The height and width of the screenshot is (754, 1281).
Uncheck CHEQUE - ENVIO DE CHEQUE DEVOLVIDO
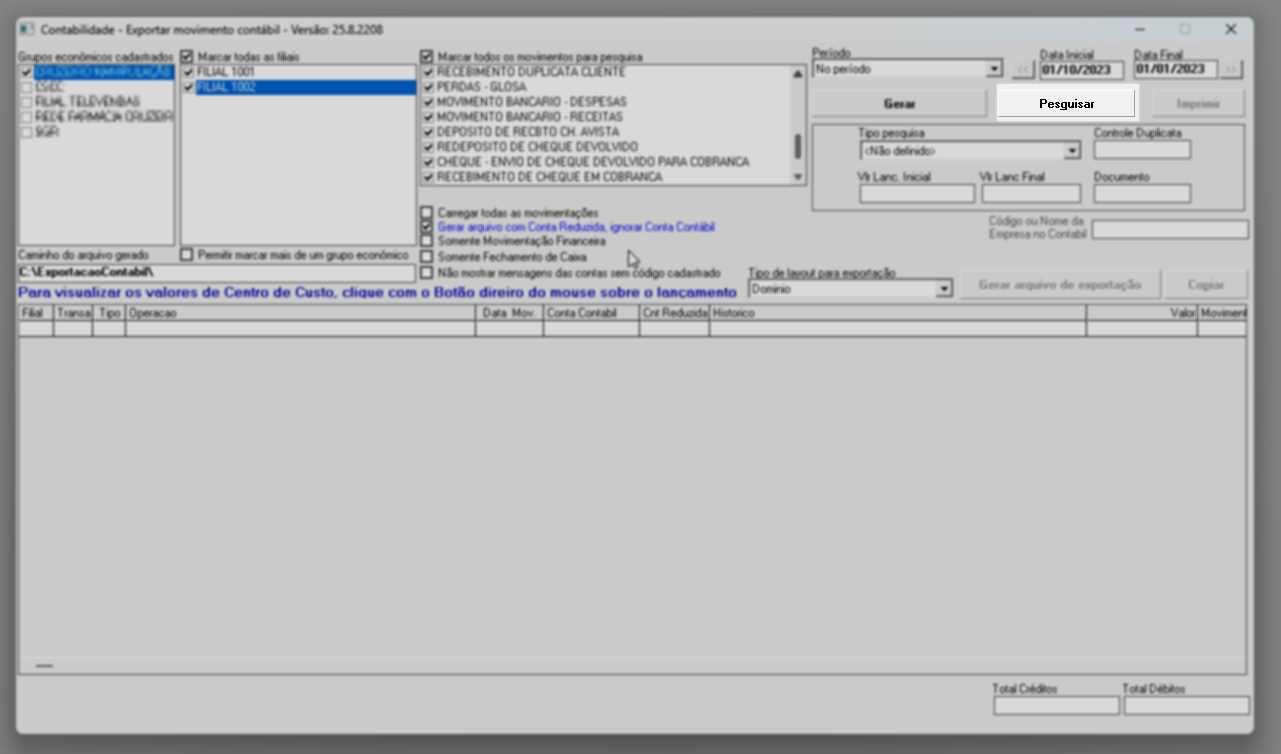429,162
